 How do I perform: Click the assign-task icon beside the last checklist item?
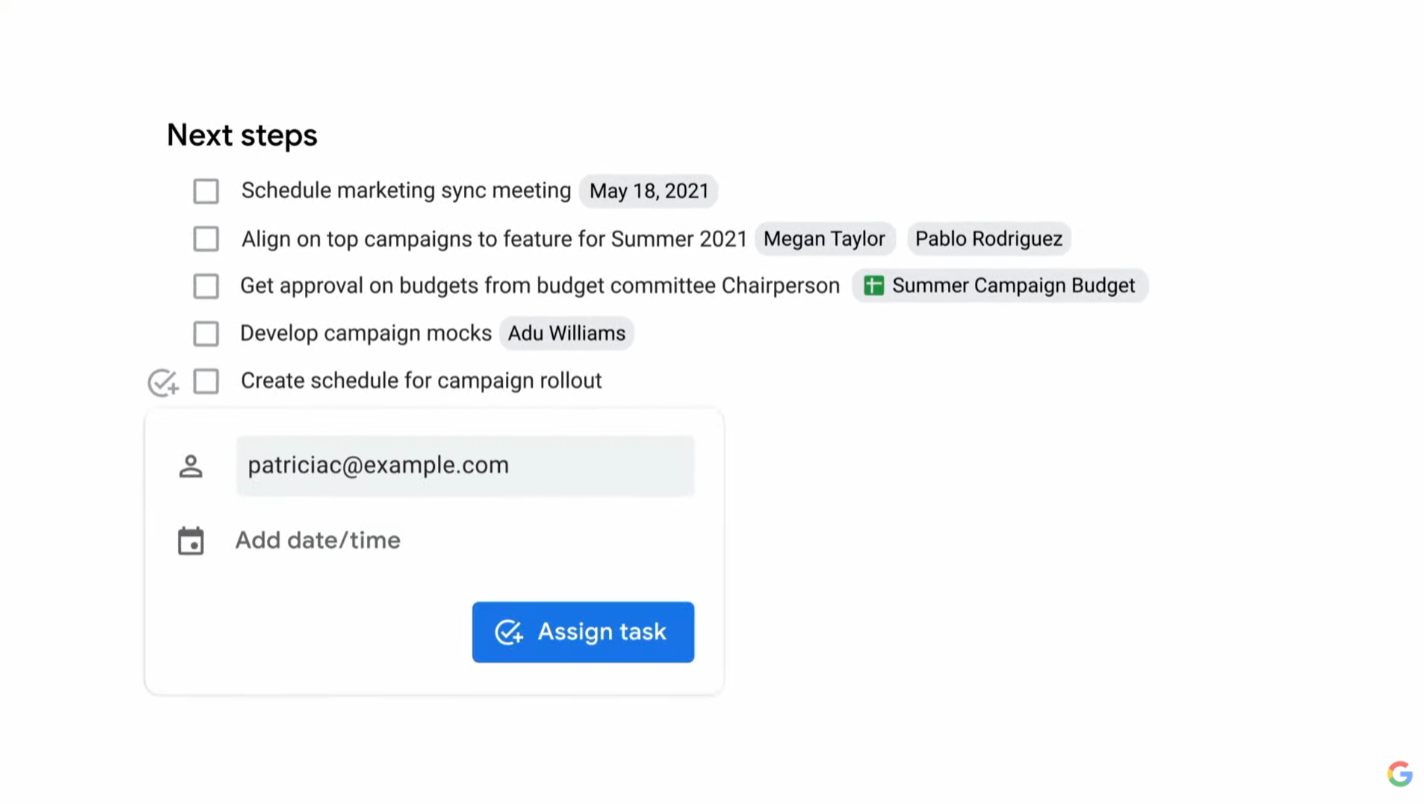[163, 382]
